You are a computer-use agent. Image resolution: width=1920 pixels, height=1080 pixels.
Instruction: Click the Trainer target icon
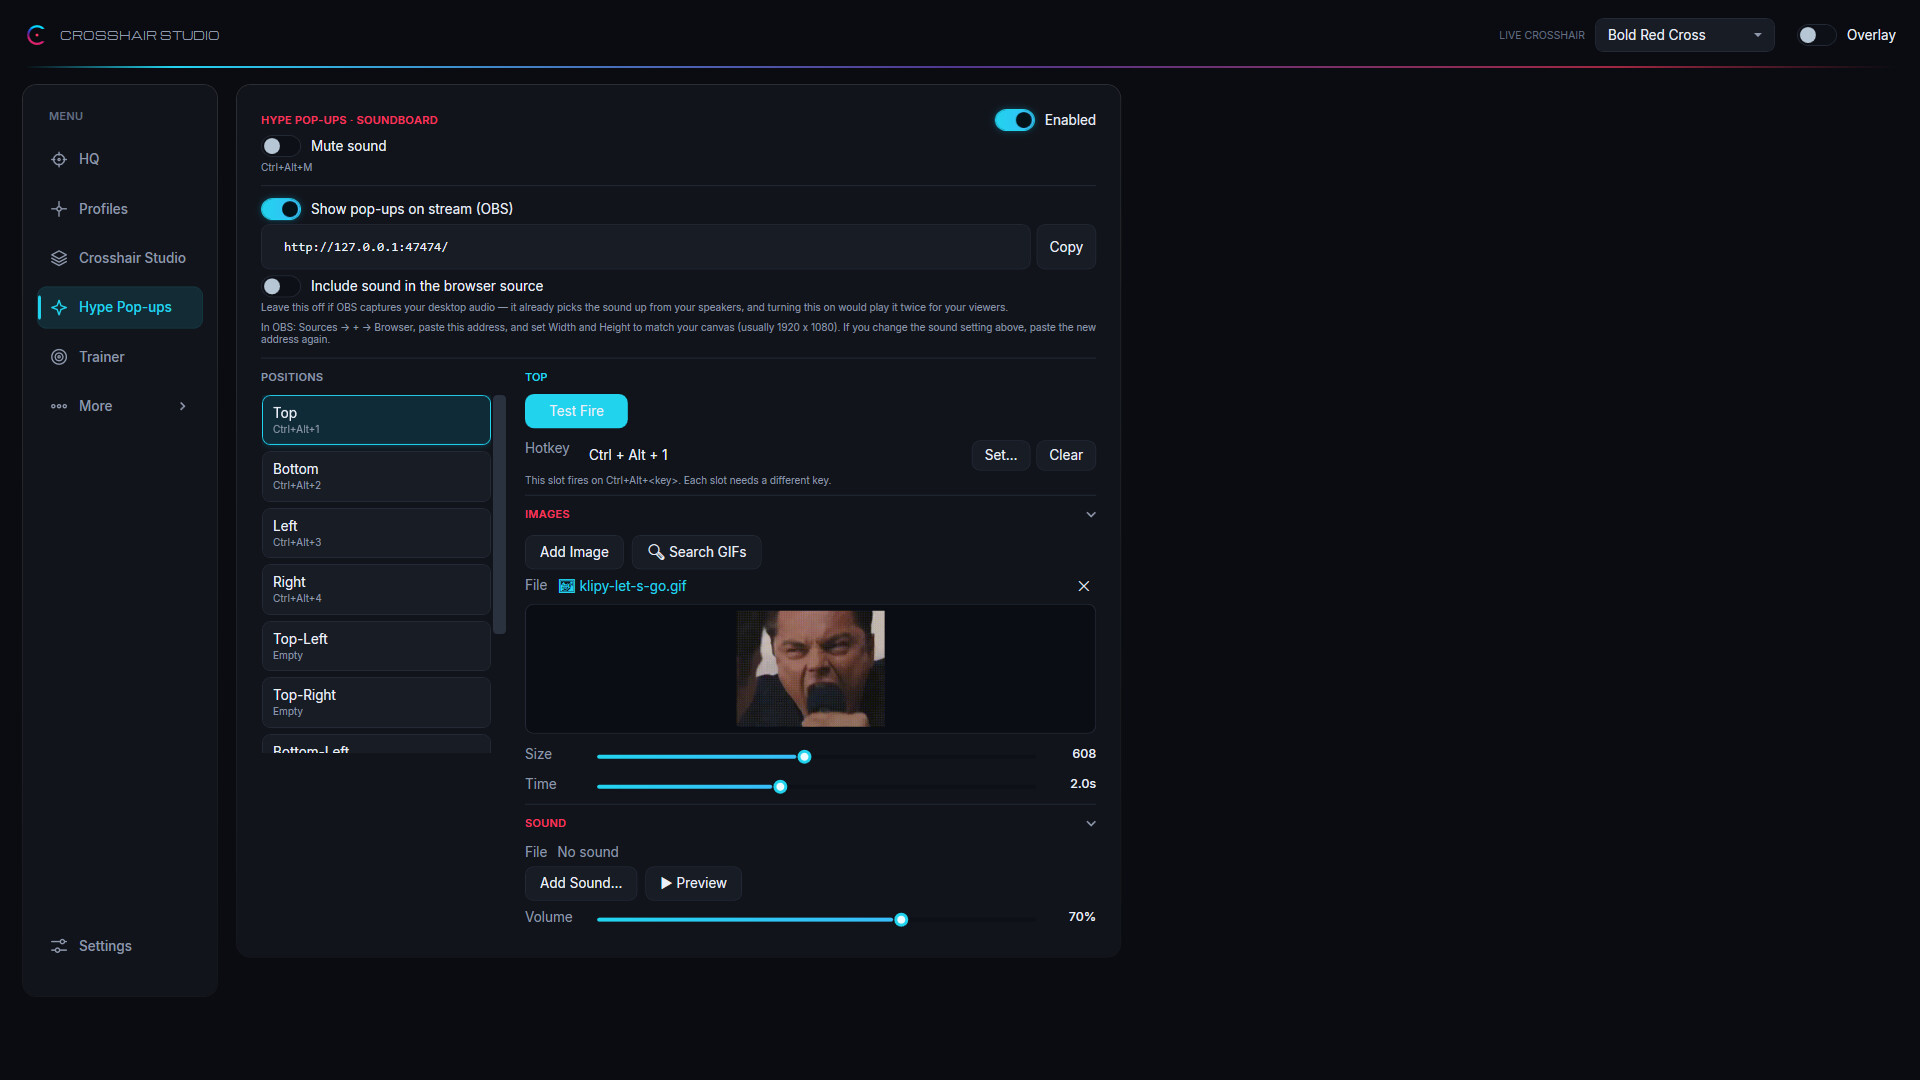(x=59, y=357)
